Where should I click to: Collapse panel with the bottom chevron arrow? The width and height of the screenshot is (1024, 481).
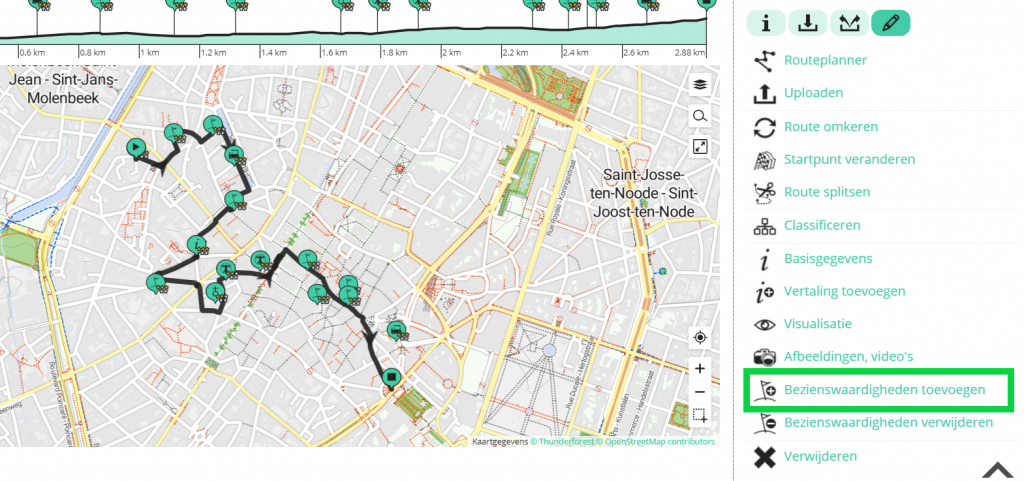pos(998,470)
